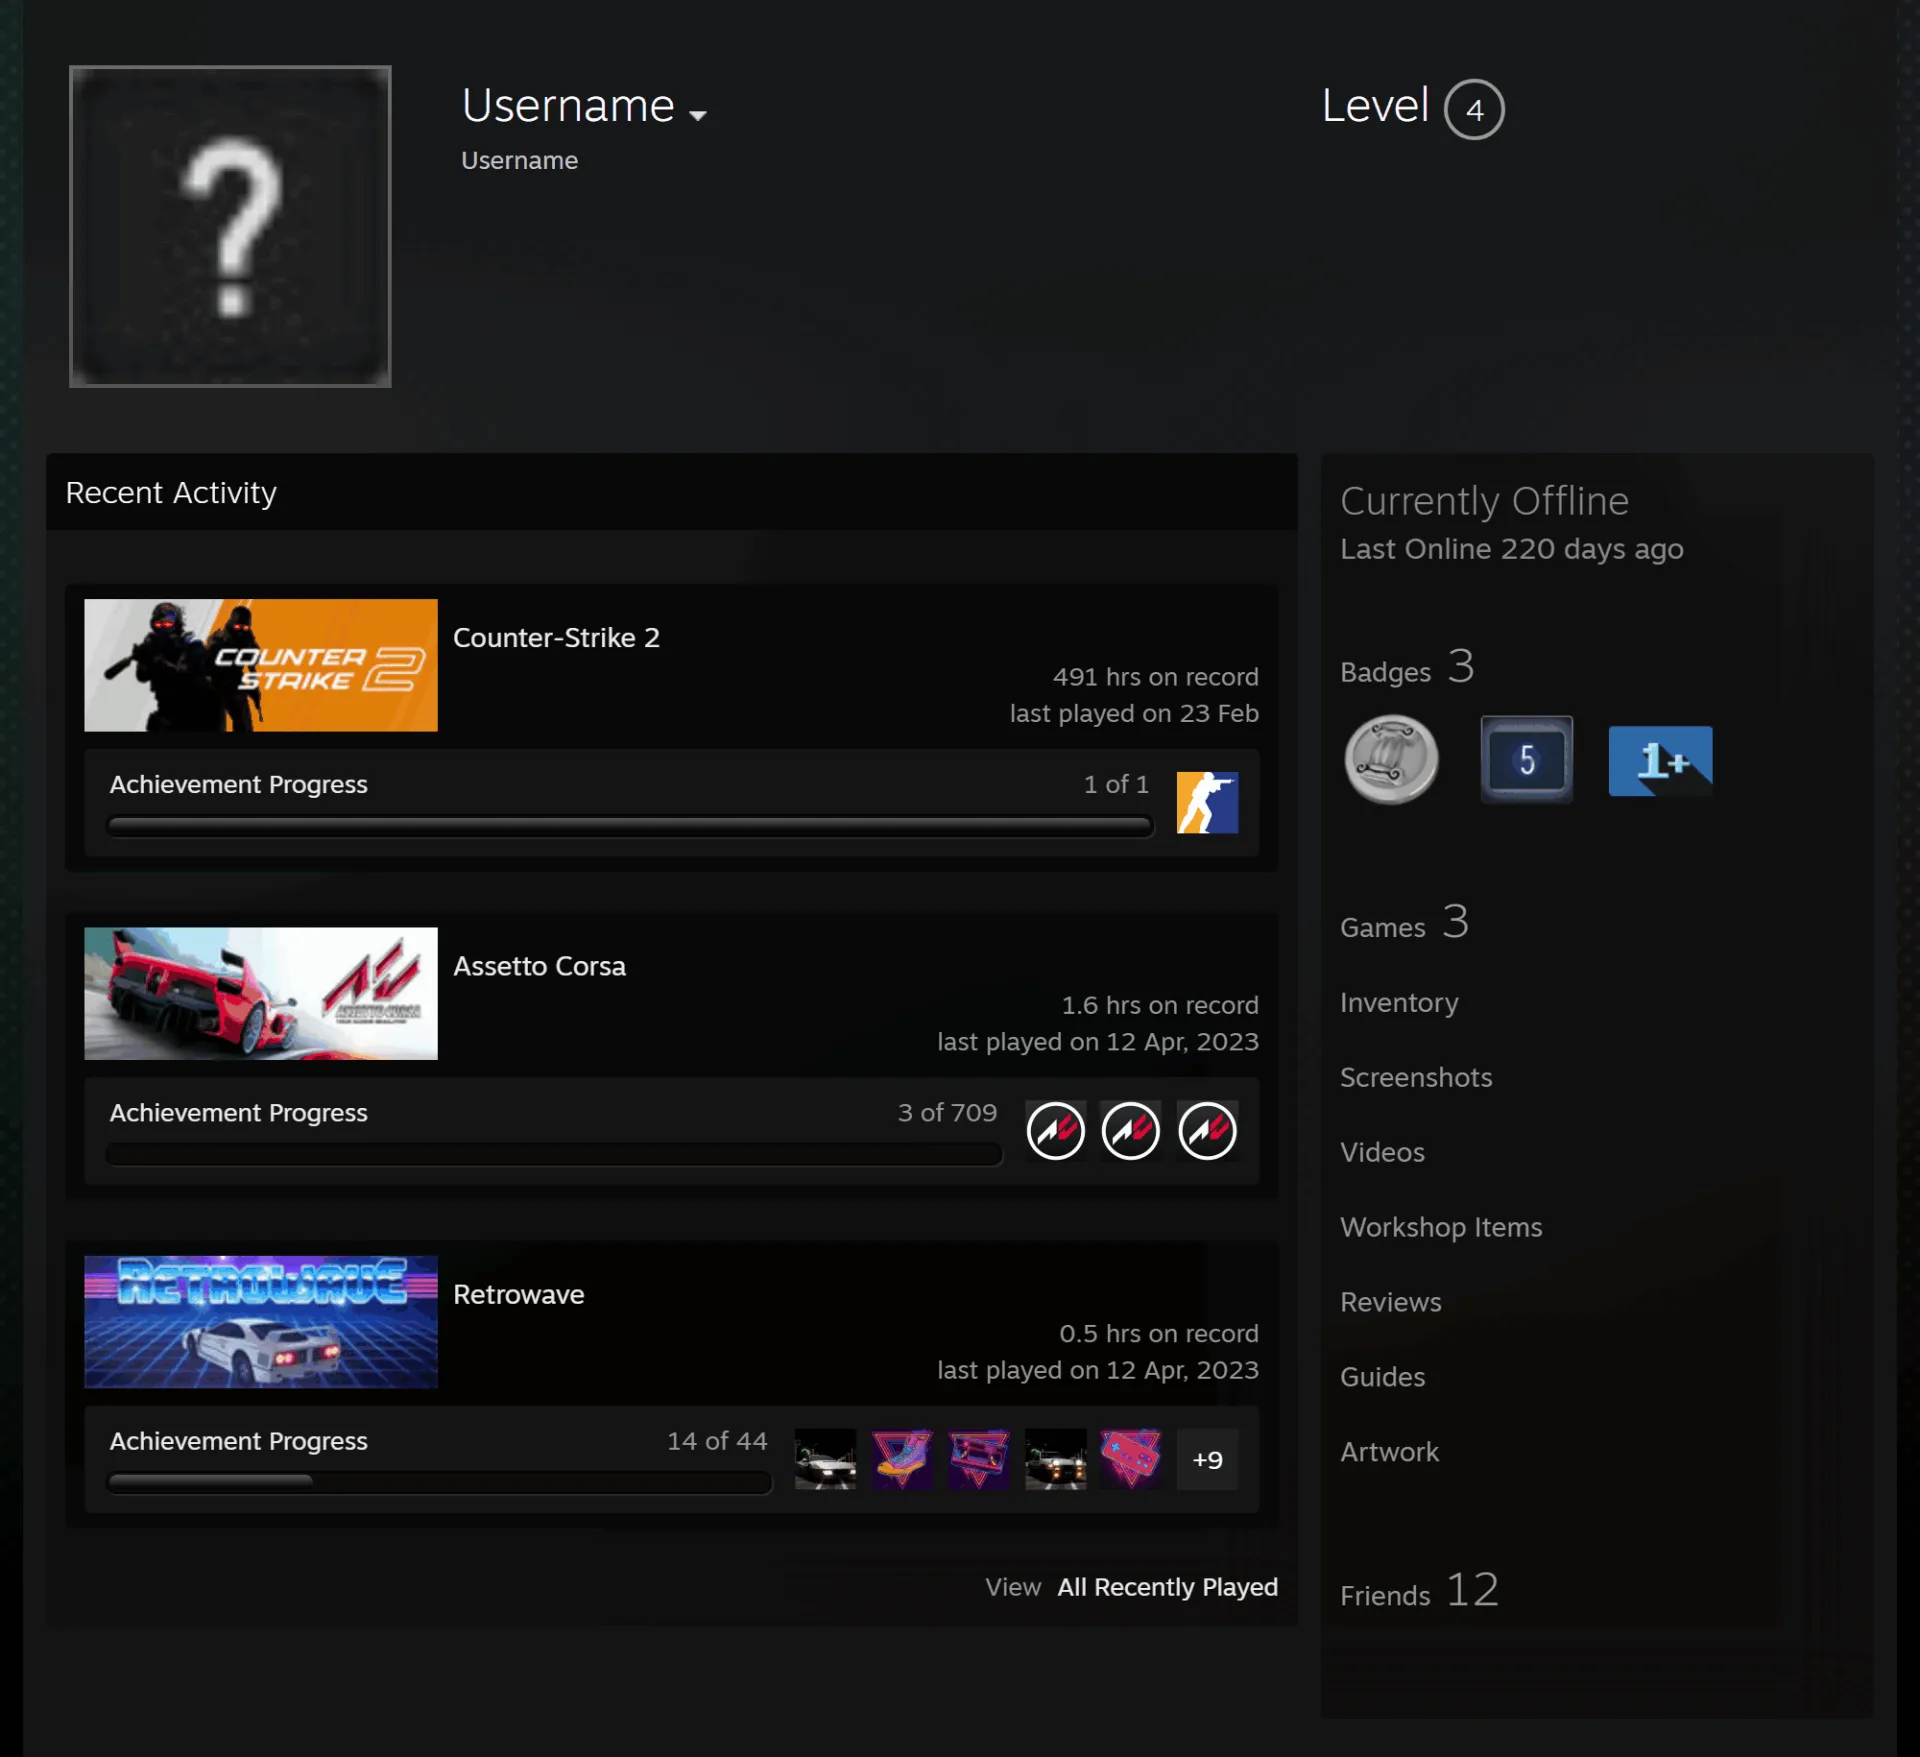Open the Inventory link
This screenshot has width=1920, height=1757.
coord(1399,1002)
